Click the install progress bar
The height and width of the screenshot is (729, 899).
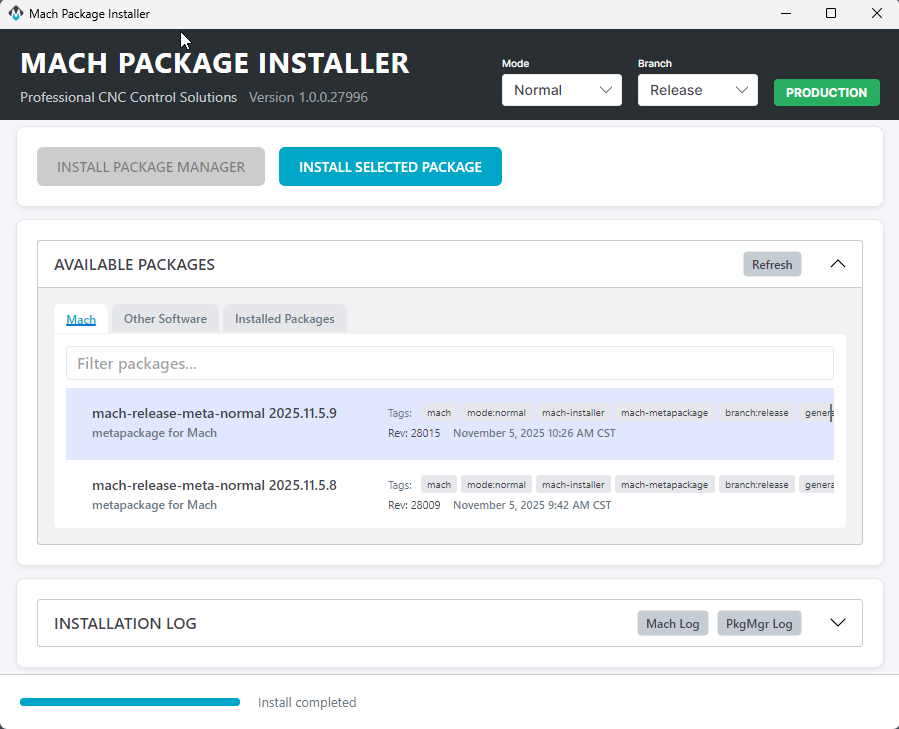pyautogui.click(x=130, y=702)
